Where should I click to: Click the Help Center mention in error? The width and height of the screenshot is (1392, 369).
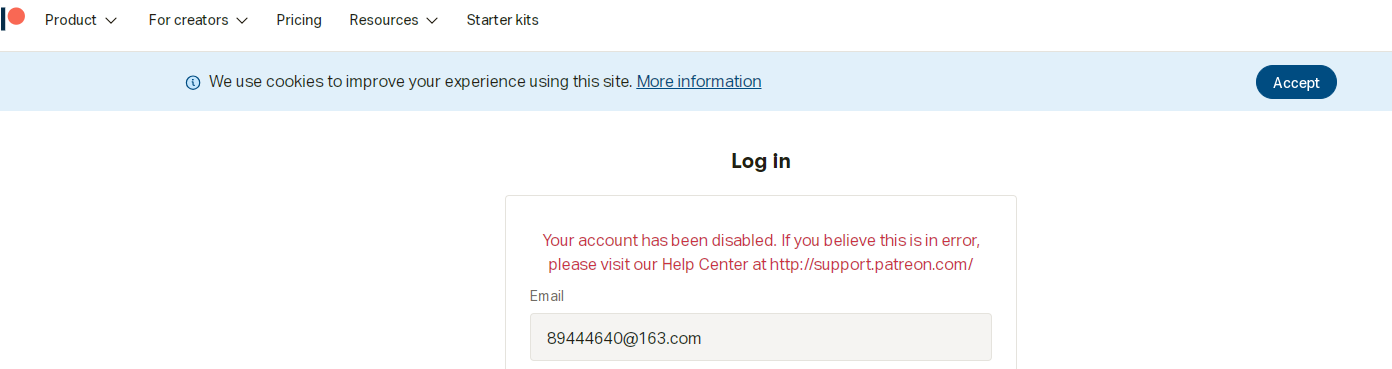(703, 264)
